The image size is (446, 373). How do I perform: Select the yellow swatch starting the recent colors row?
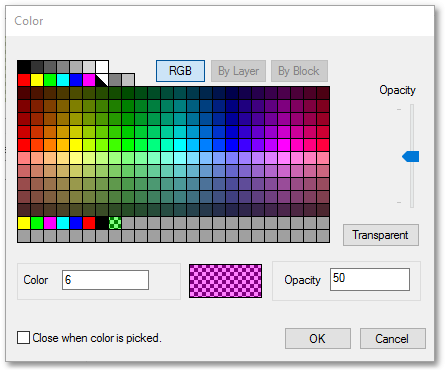point(24,223)
